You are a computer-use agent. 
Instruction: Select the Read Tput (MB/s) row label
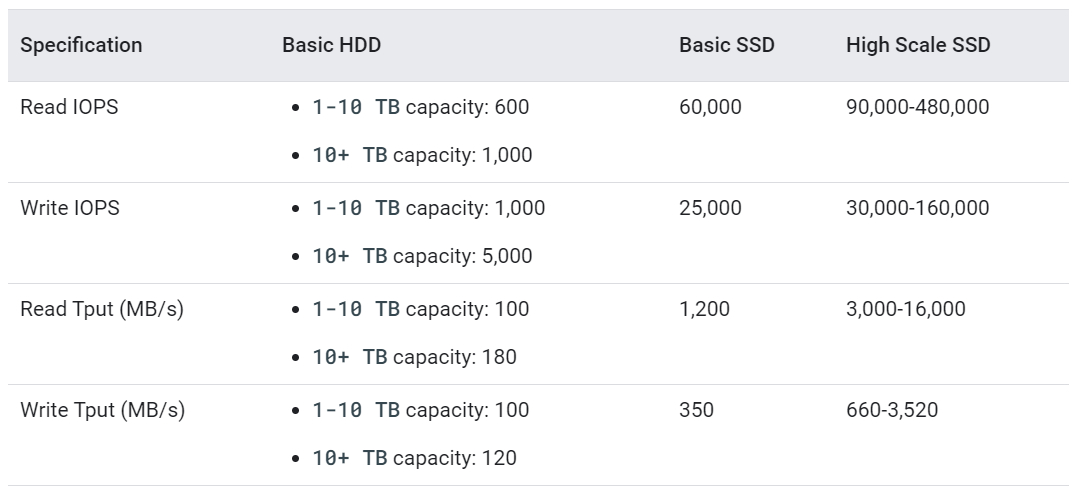(102, 309)
